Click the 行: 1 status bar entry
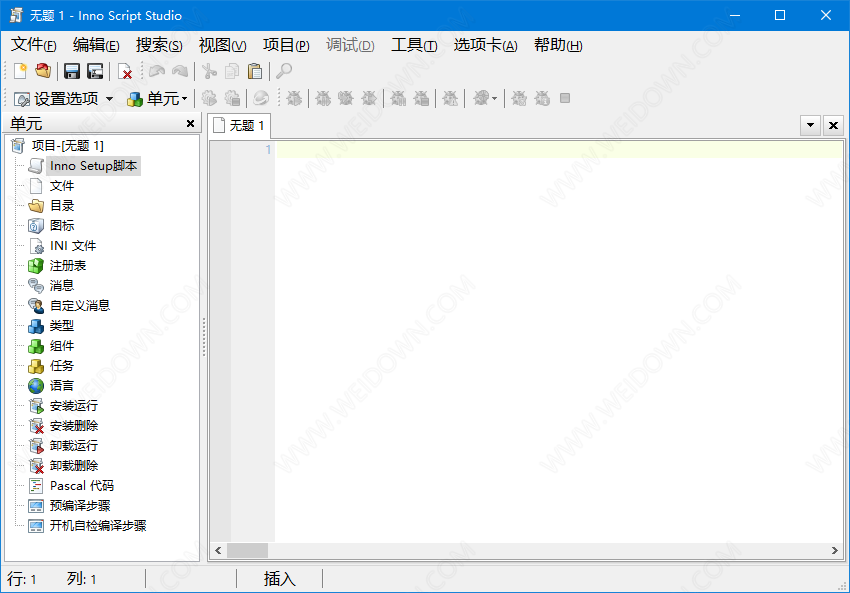850x593 pixels. tap(22, 579)
